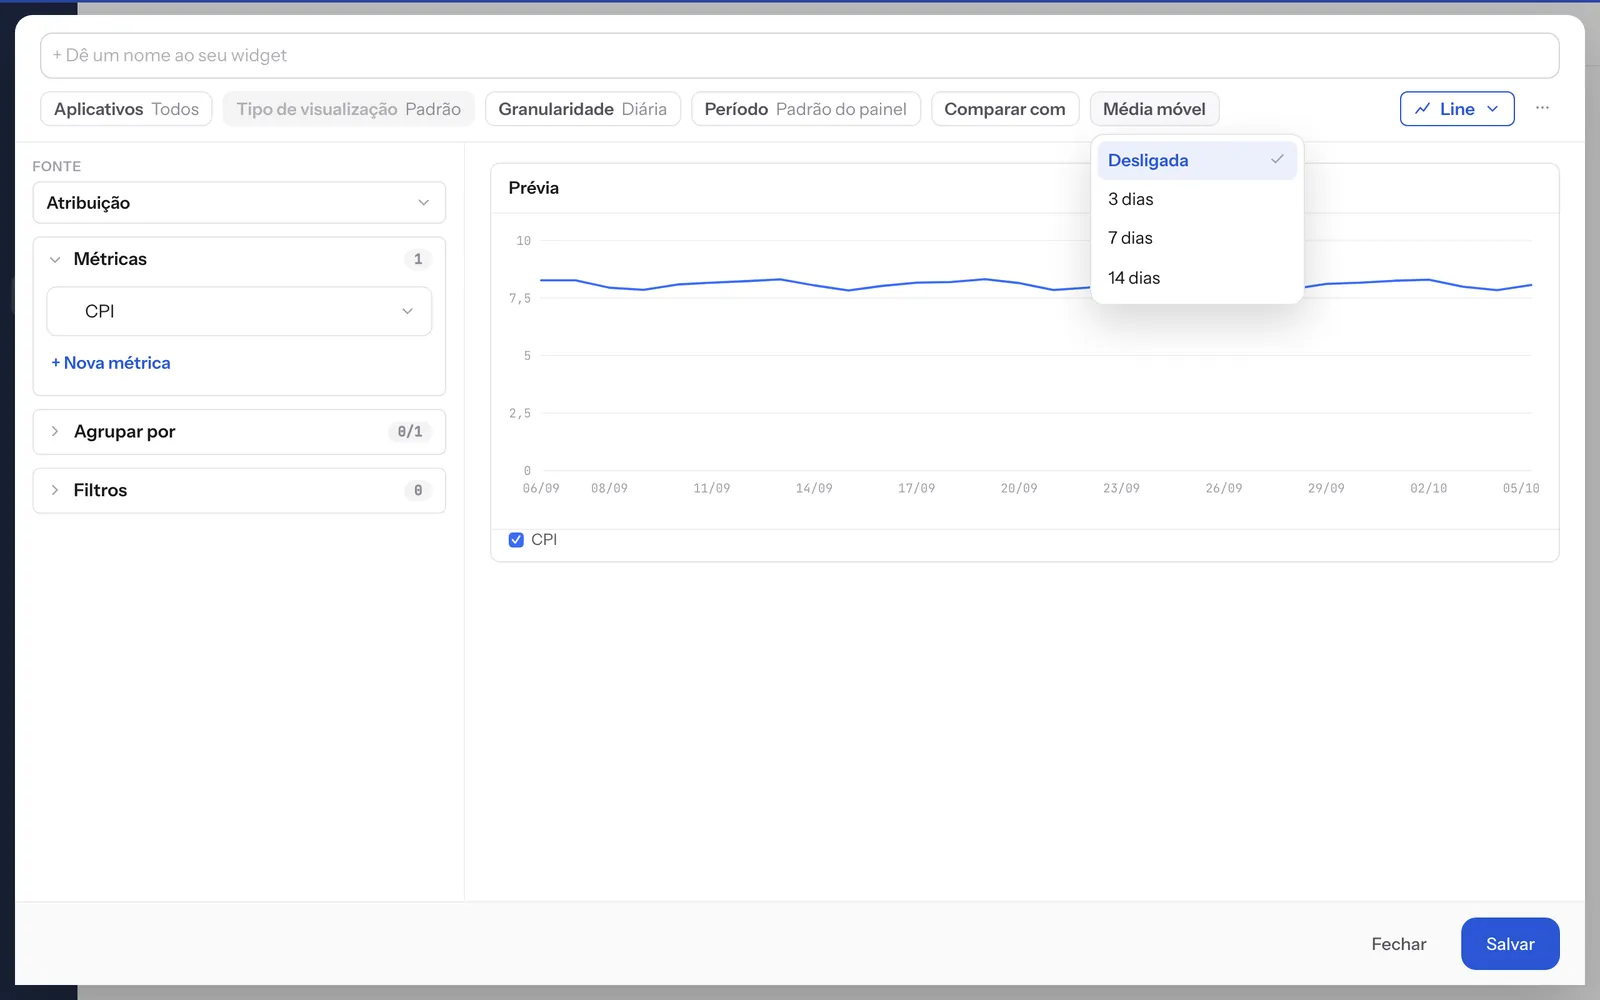
Task: Click the Filtros count badge 0
Action: point(418,490)
